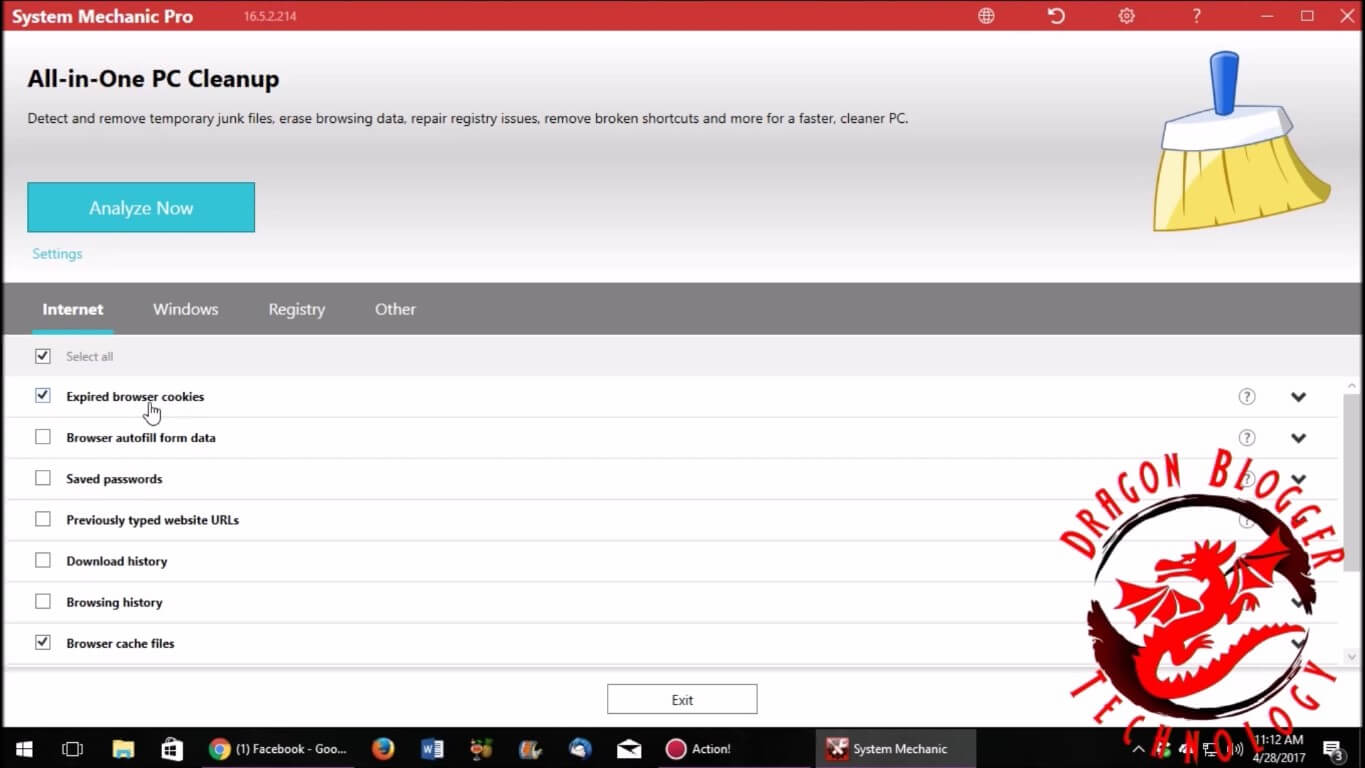Open the Settings link below Analyze Now

coord(57,254)
